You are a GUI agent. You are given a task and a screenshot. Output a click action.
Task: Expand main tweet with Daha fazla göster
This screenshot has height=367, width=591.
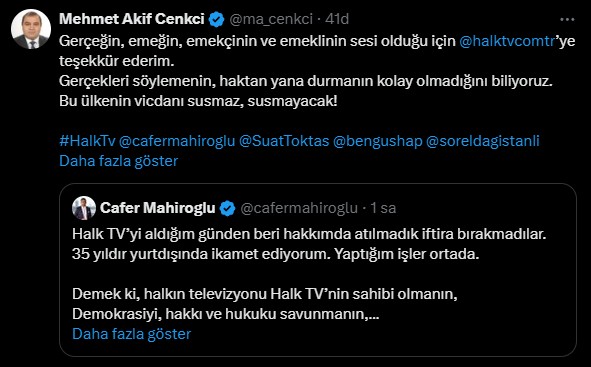click(118, 161)
